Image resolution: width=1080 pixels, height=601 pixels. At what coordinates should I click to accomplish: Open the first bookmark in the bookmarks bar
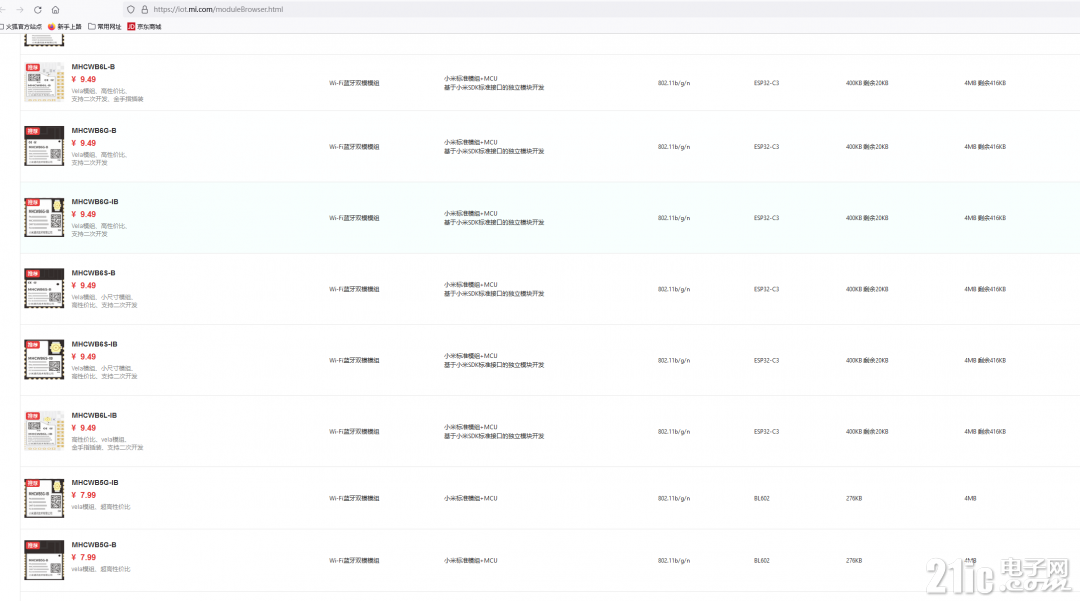click(21, 27)
